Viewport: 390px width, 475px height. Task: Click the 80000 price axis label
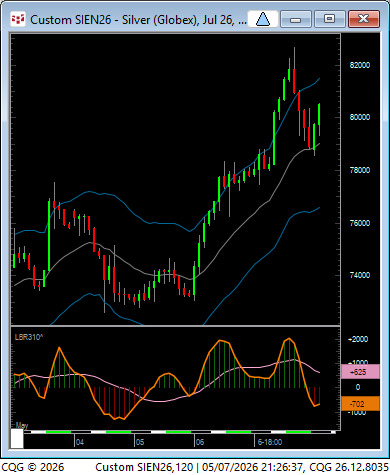(x=360, y=117)
